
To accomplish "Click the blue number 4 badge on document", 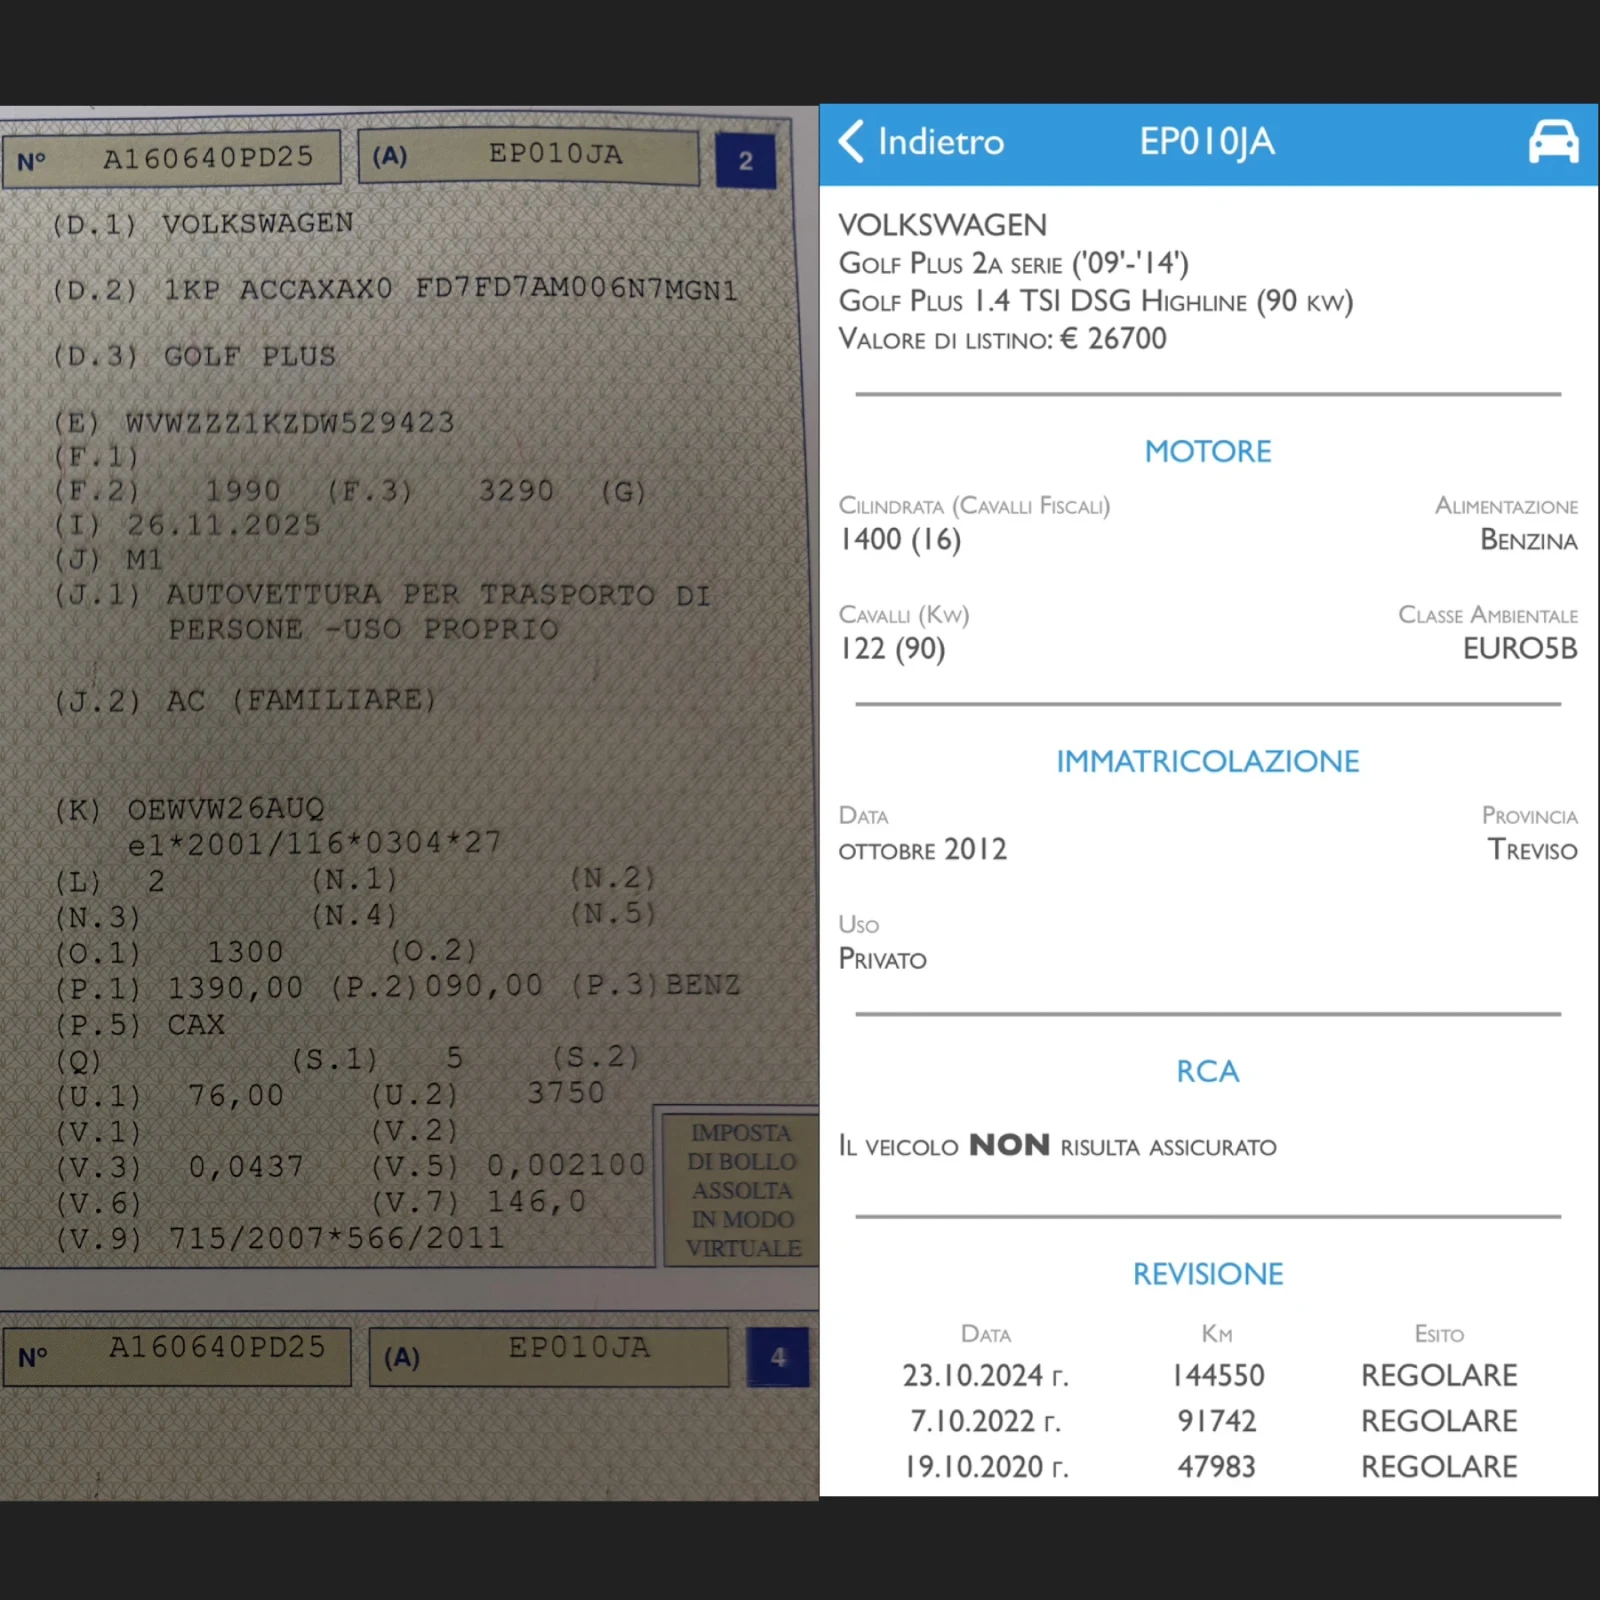I will [778, 1357].
